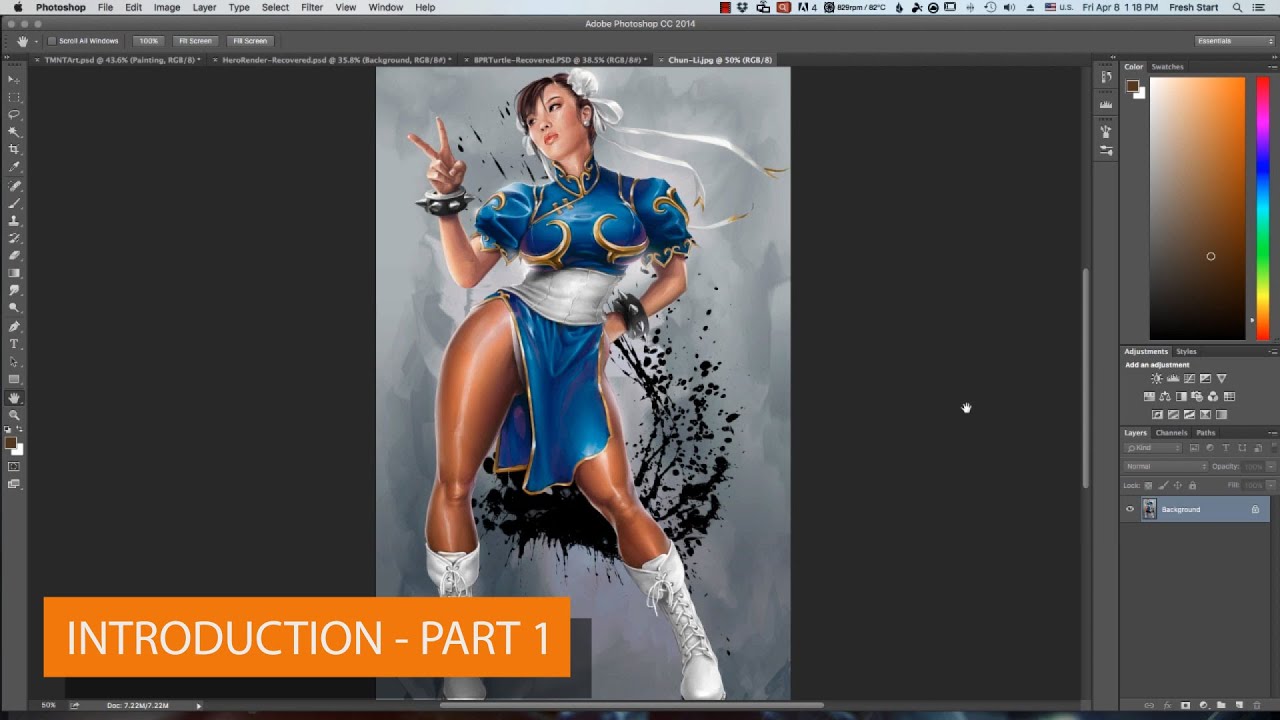Select the Brush tool
The width and height of the screenshot is (1280, 720).
pos(14,203)
